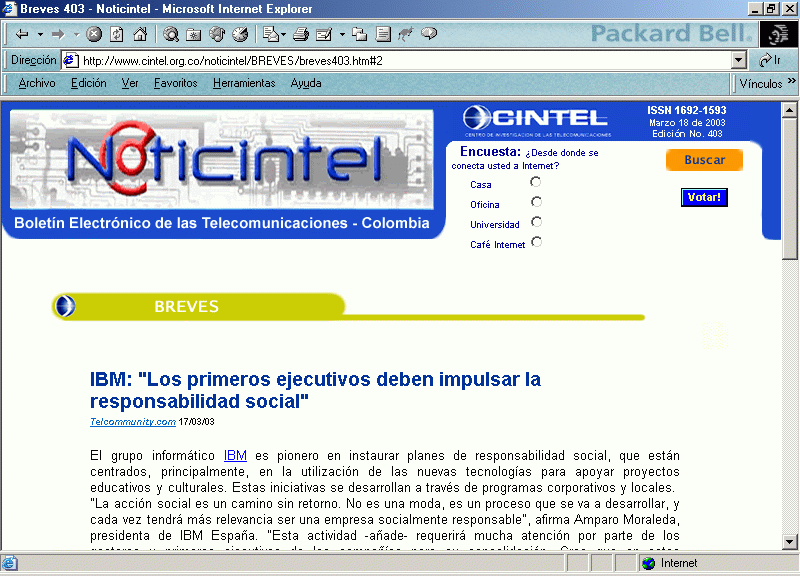Open the Mail button dropdown arrow
This screenshot has height=576, width=800.
click(283, 35)
